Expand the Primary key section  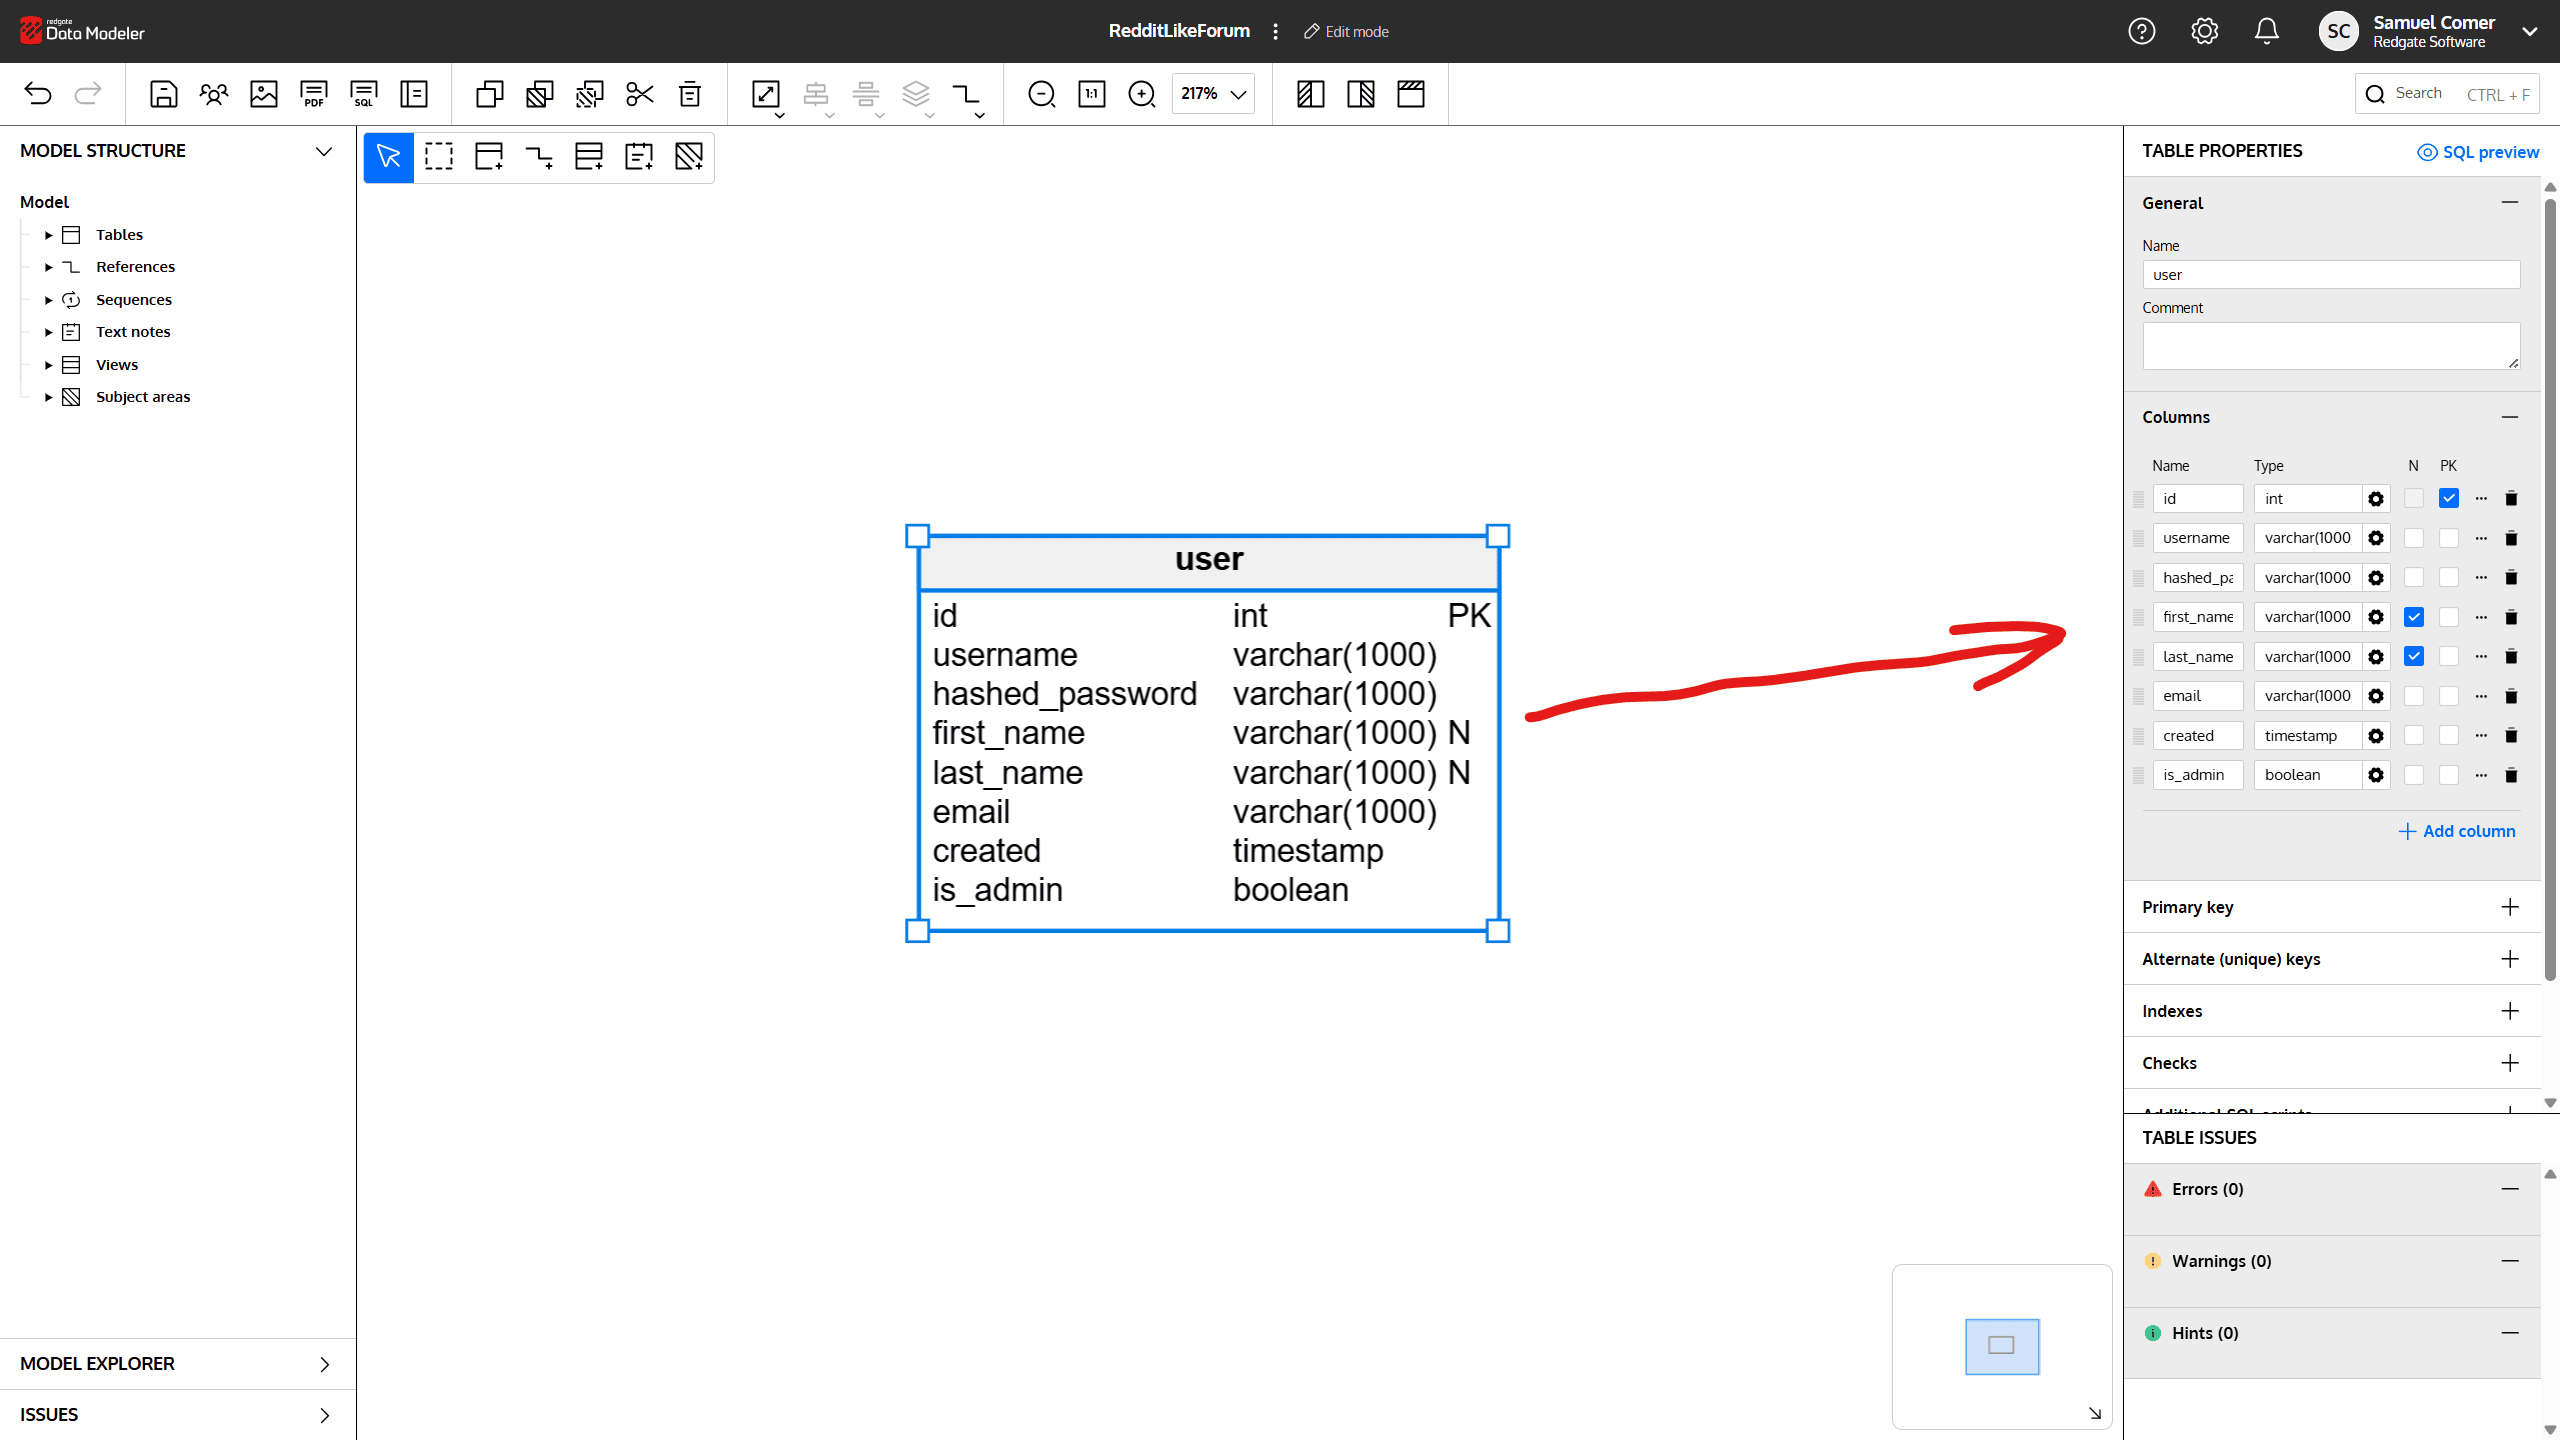(2509, 907)
